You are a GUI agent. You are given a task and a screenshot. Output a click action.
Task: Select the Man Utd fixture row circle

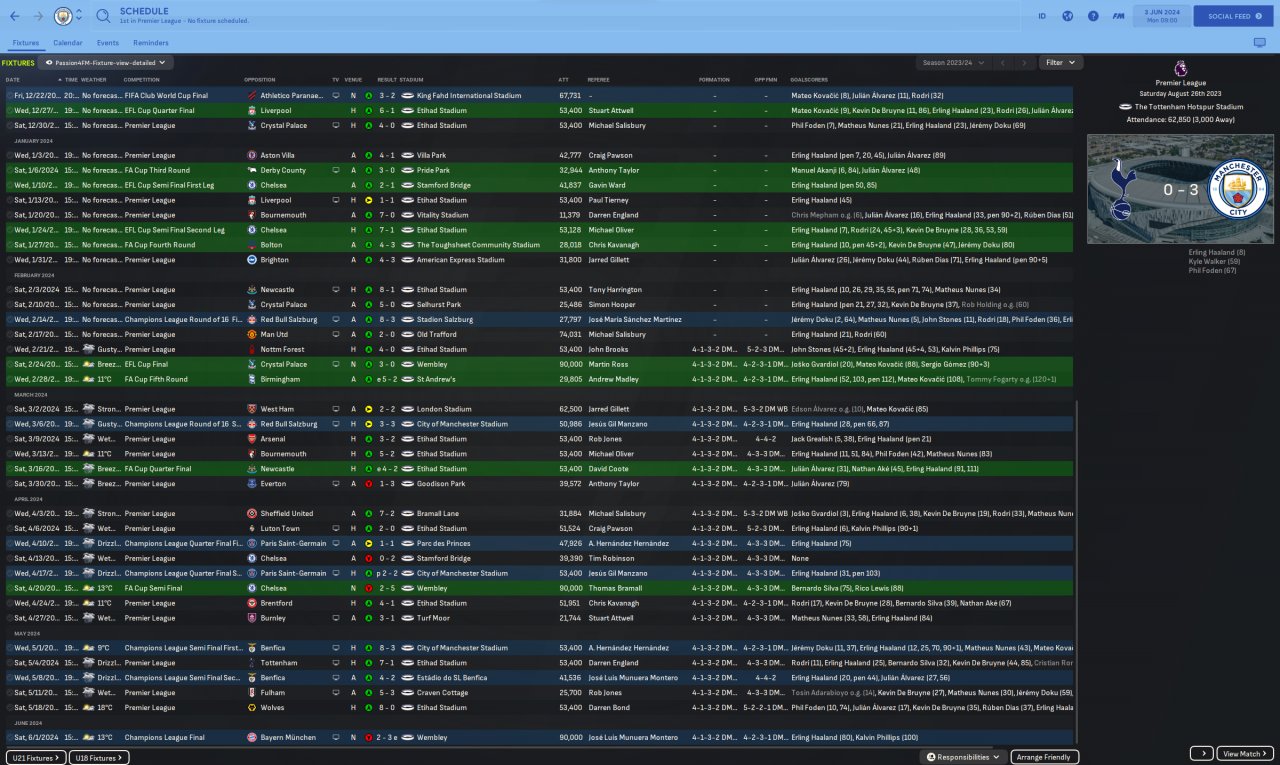[10, 335]
